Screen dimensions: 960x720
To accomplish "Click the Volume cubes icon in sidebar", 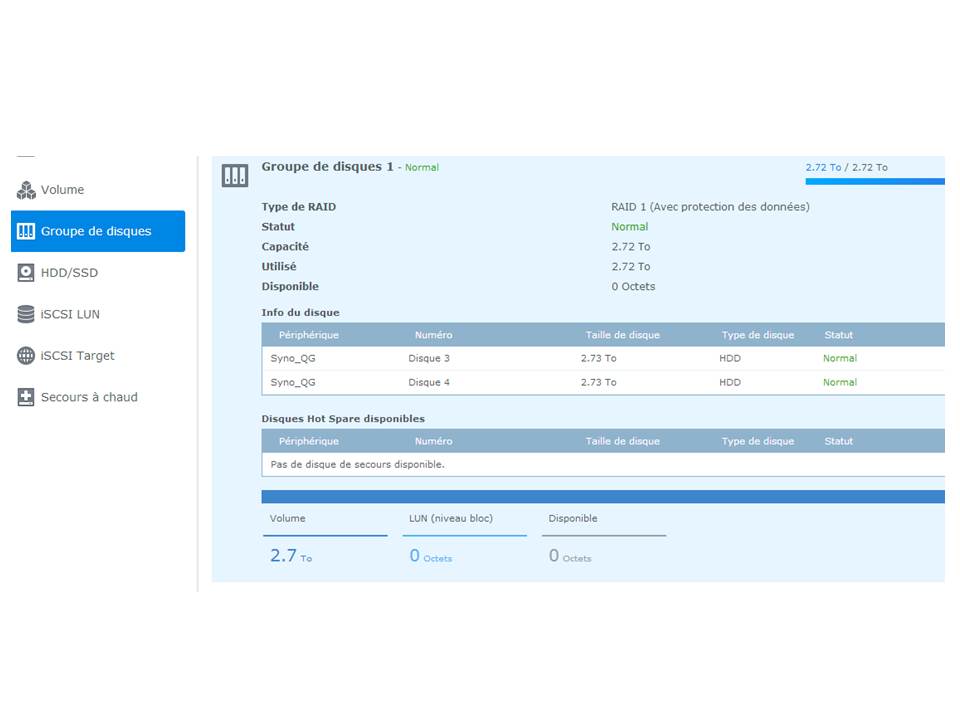I will point(26,190).
